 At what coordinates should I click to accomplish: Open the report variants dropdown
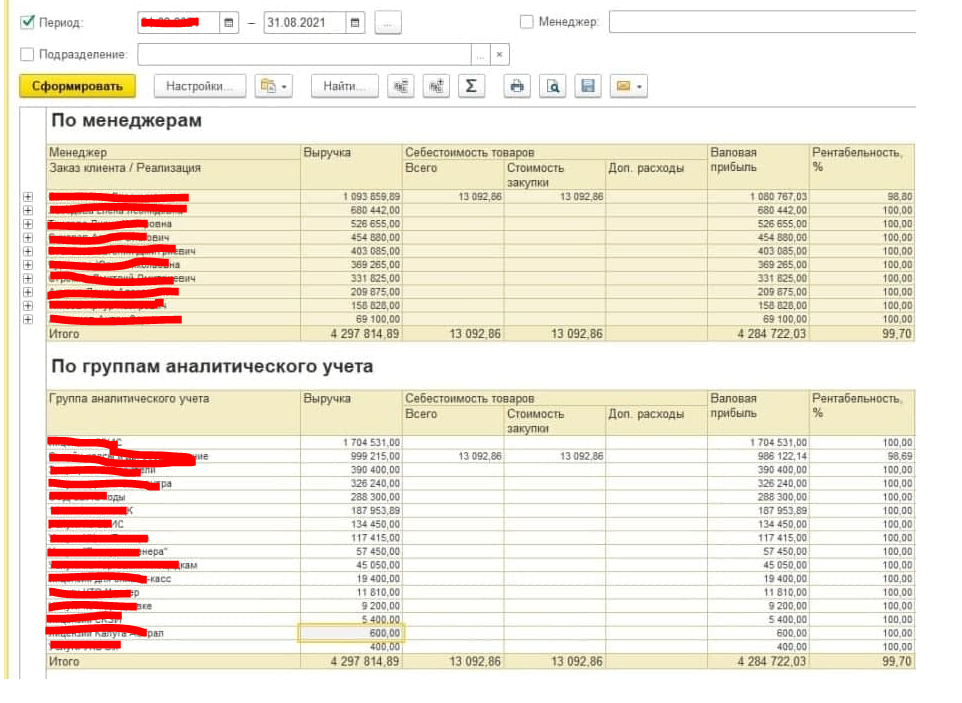click(x=273, y=87)
